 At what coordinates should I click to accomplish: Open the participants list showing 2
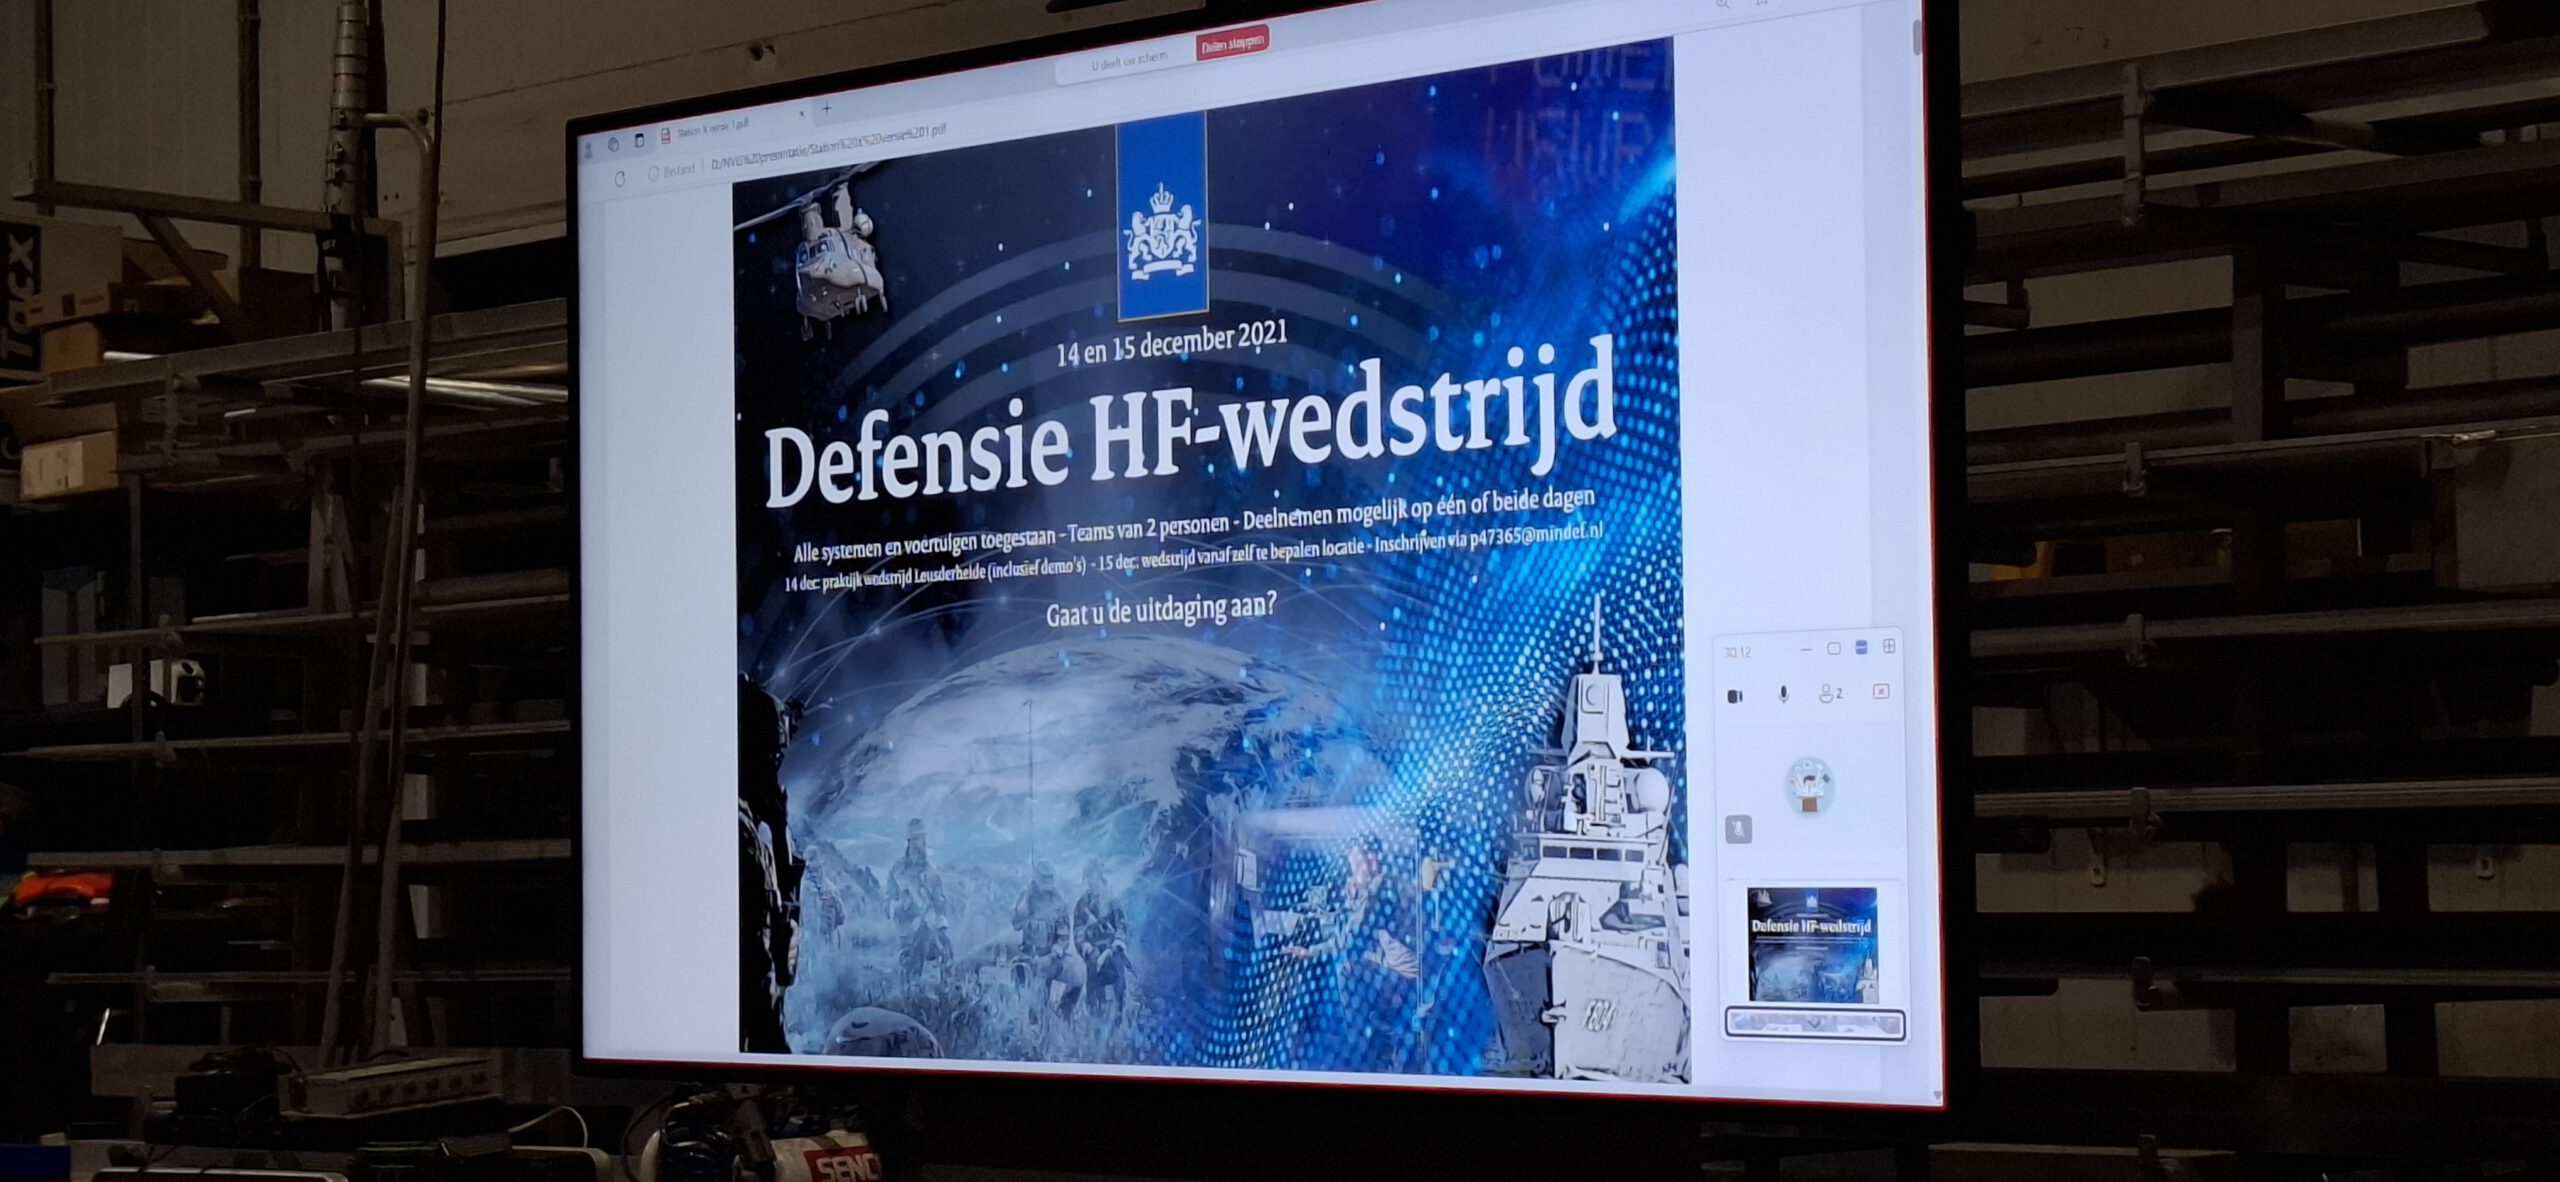pos(1830,692)
